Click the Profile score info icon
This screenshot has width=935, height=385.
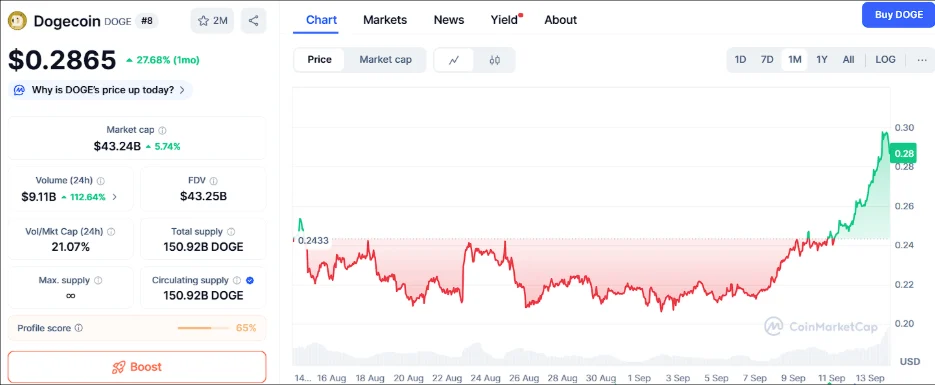(79, 328)
